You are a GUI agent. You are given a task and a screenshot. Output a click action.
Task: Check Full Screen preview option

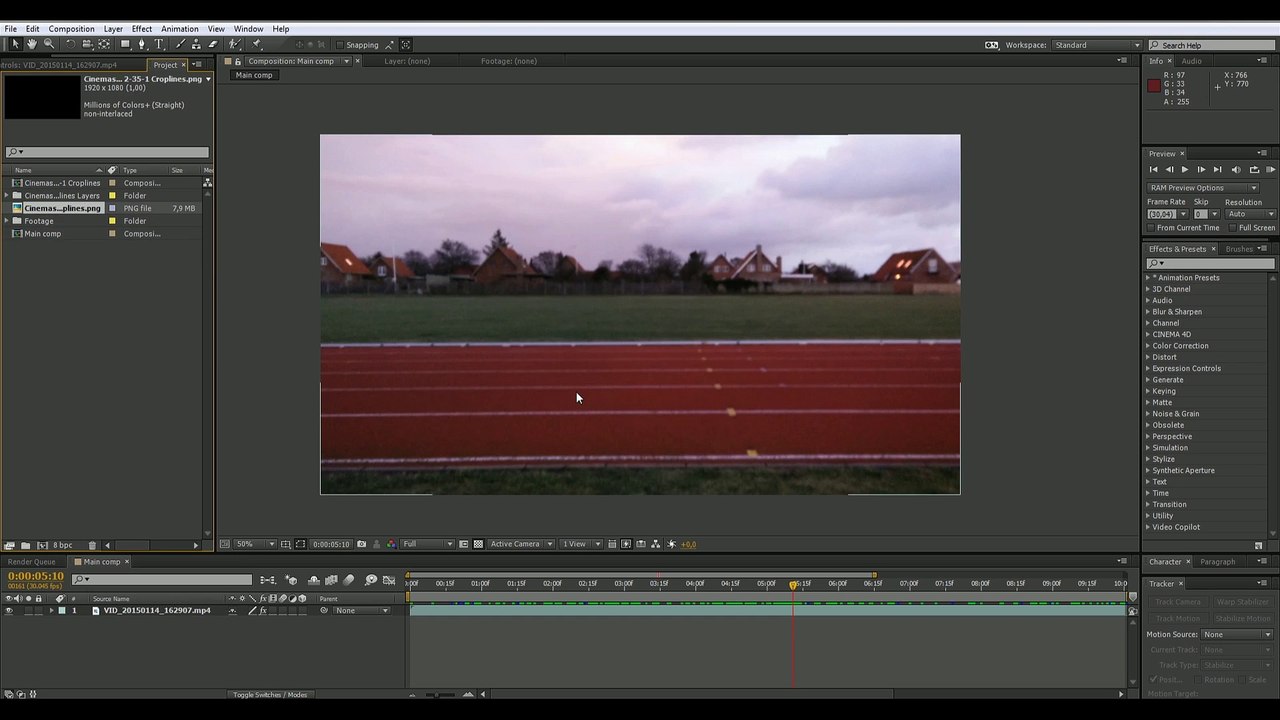tap(1233, 228)
